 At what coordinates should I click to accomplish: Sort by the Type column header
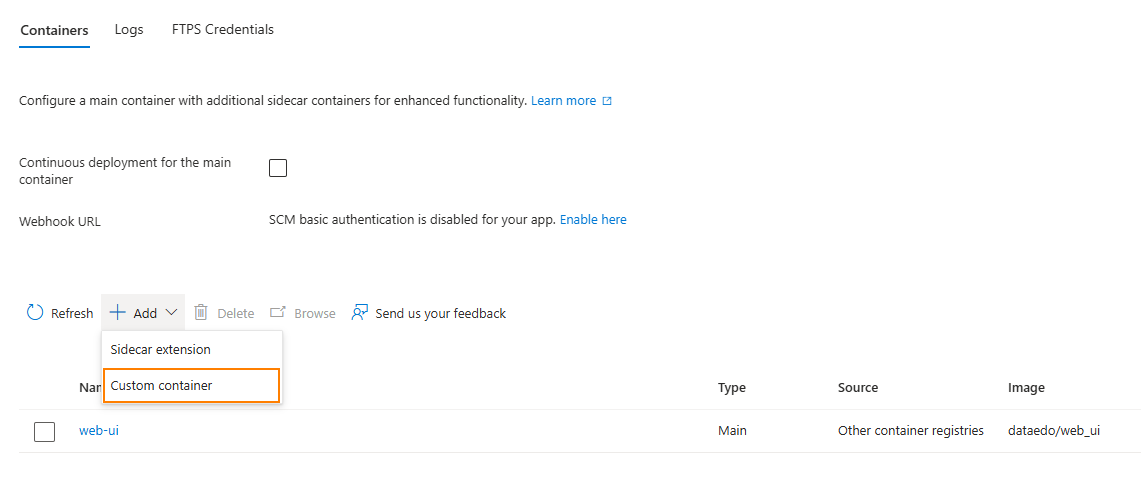pyautogui.click(x=732, y=388)
